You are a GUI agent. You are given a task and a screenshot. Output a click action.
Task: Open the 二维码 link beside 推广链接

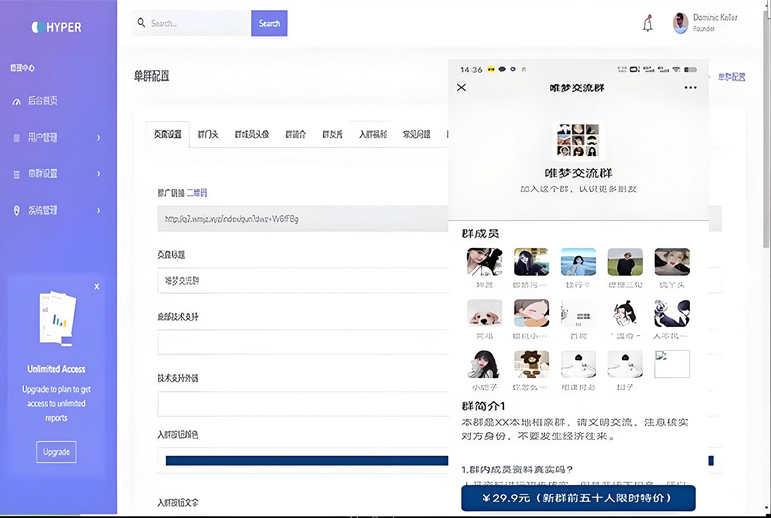(x=197, y=192)
